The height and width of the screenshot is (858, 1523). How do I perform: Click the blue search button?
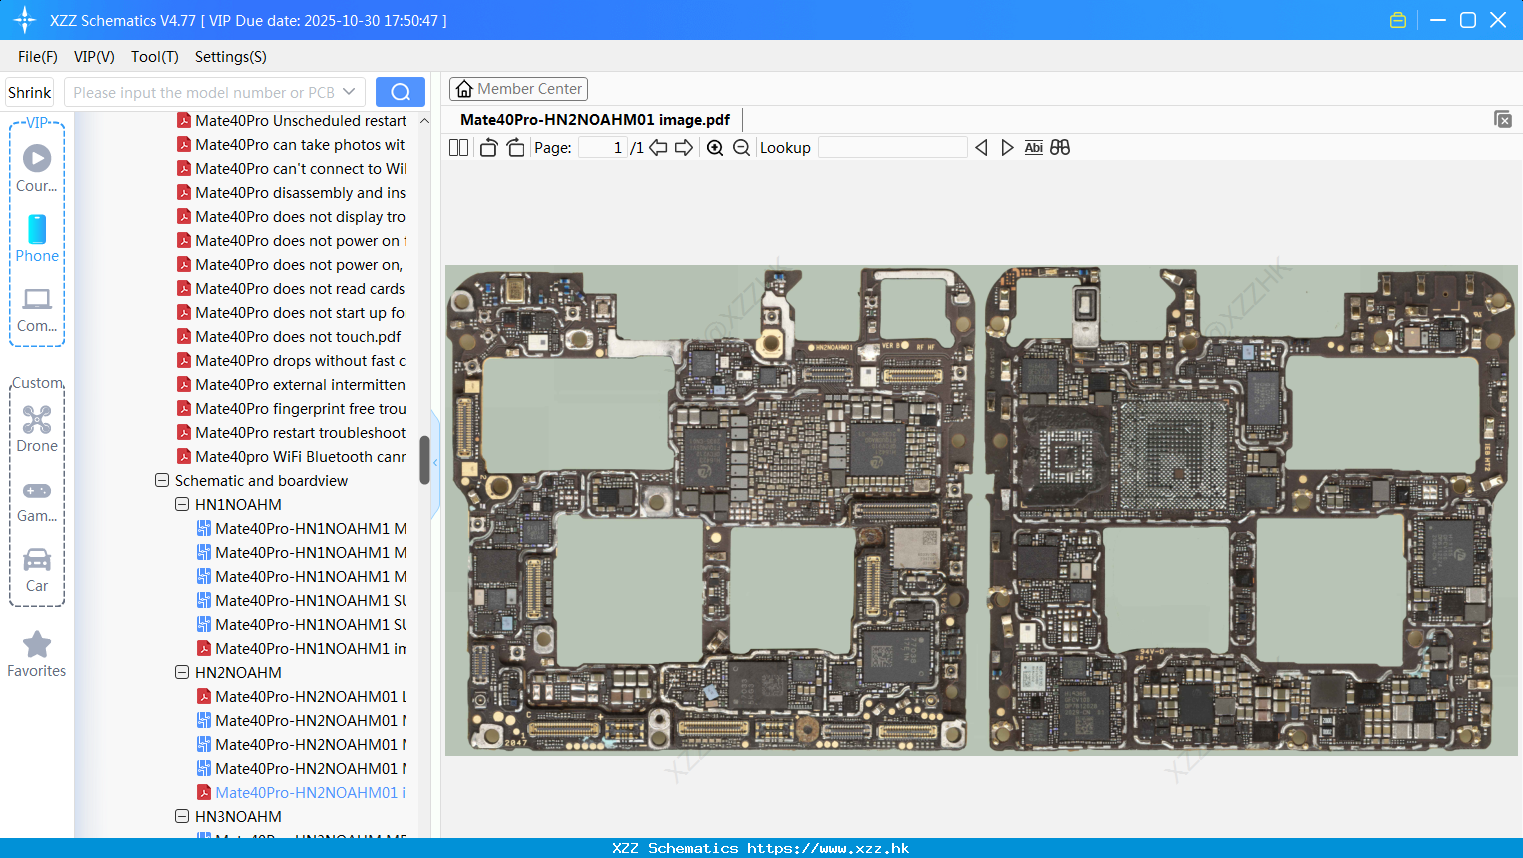point(400,92)
